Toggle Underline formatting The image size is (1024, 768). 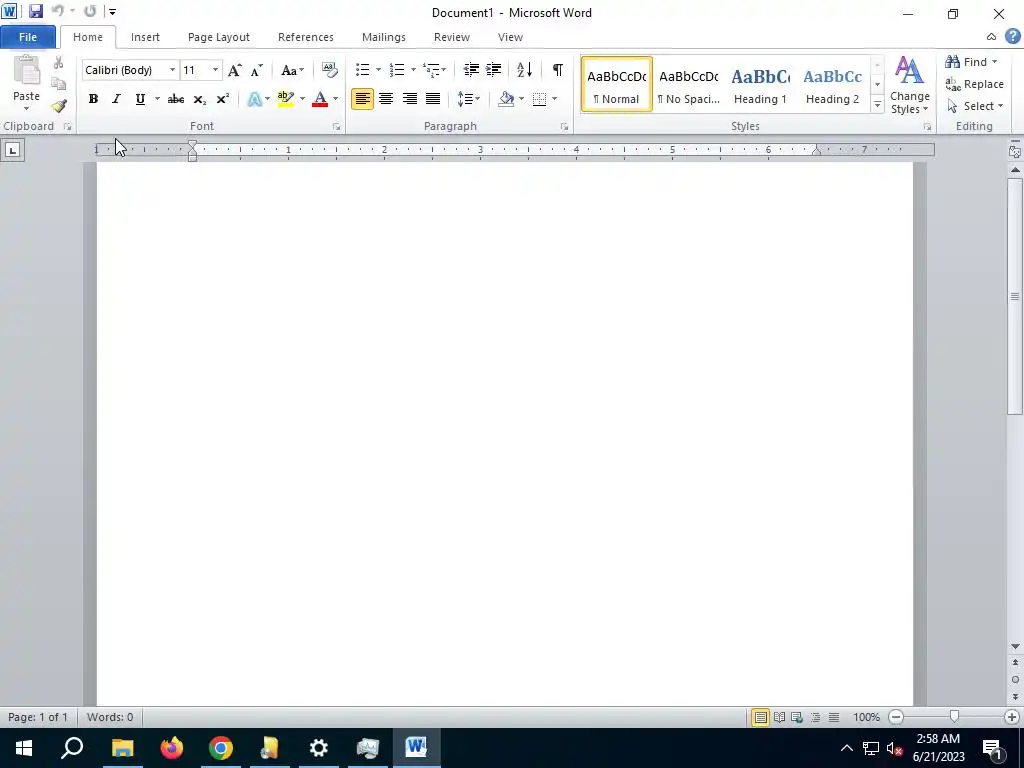coord(140,99)
